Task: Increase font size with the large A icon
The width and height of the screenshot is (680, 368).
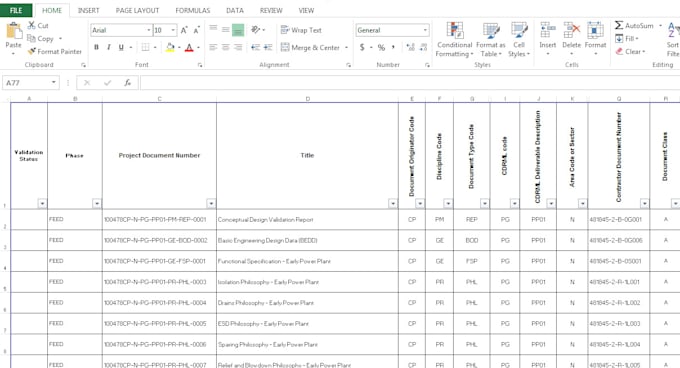Action: [x=184, y=30]
